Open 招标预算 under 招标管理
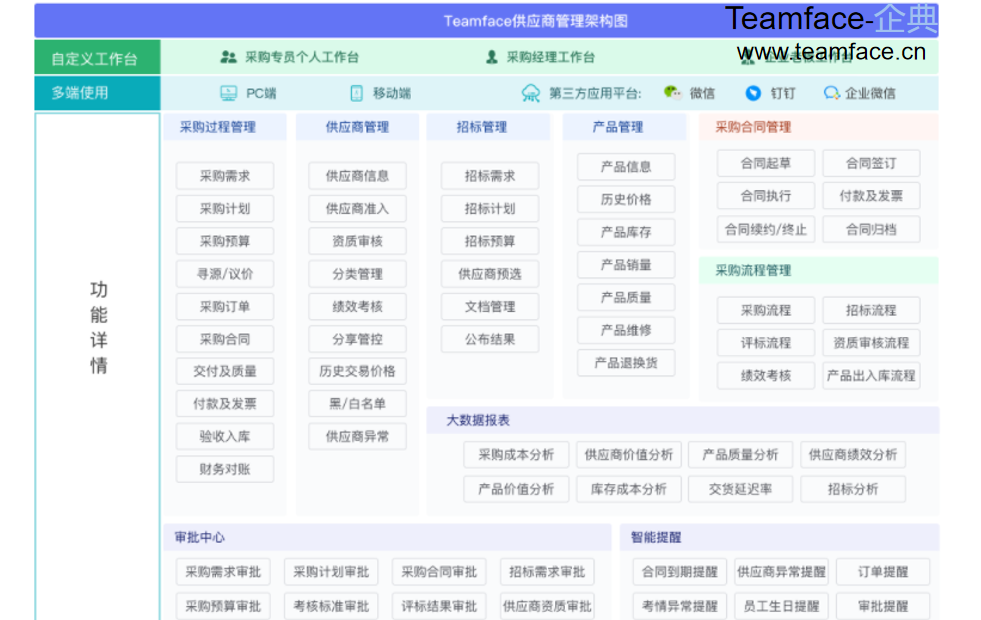The image size is (981, 620). point(490,241)
